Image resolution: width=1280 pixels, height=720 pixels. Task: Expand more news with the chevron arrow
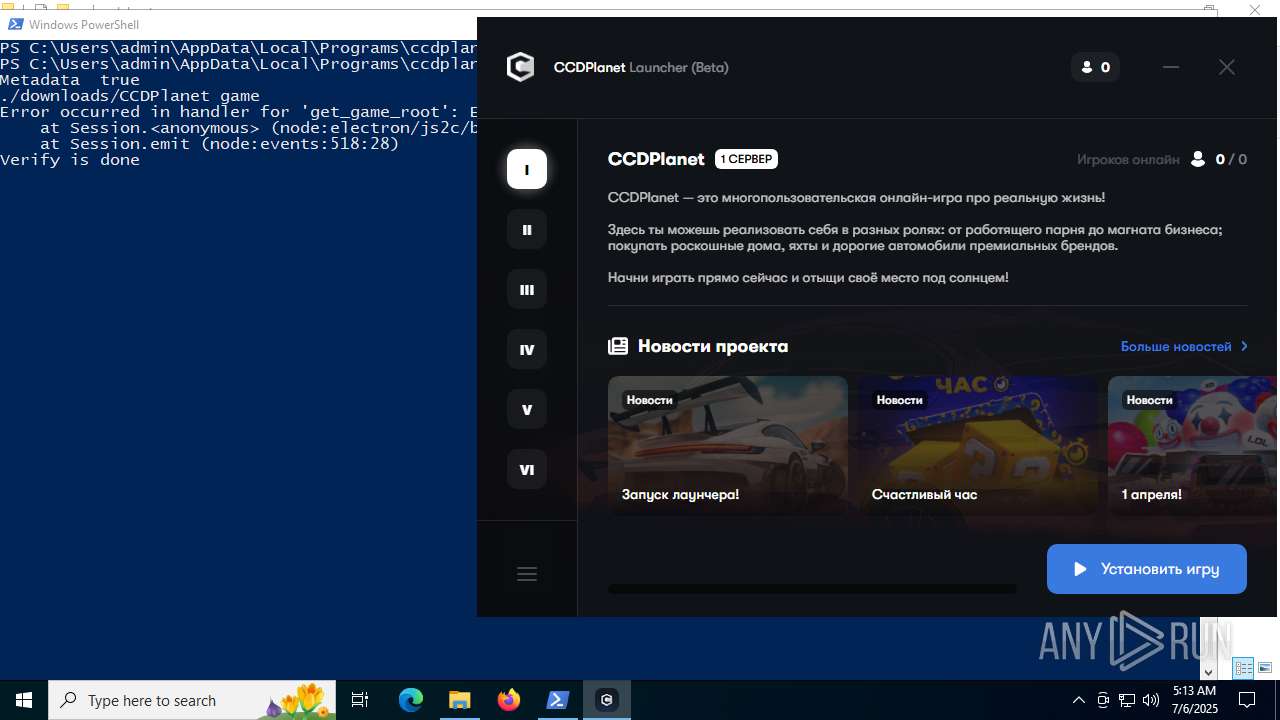(x=1244, y=346)
